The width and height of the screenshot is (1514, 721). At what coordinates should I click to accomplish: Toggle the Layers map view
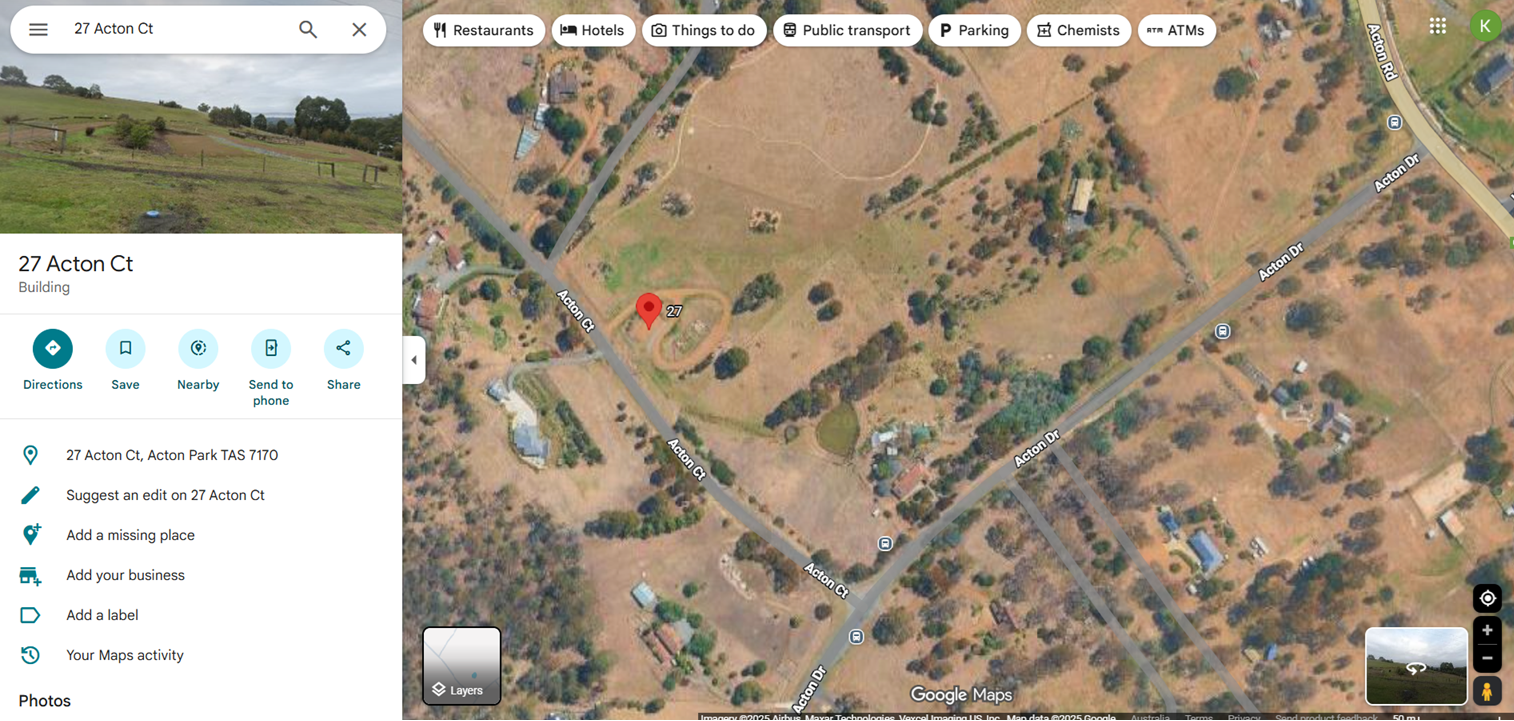tap(462, 666)
